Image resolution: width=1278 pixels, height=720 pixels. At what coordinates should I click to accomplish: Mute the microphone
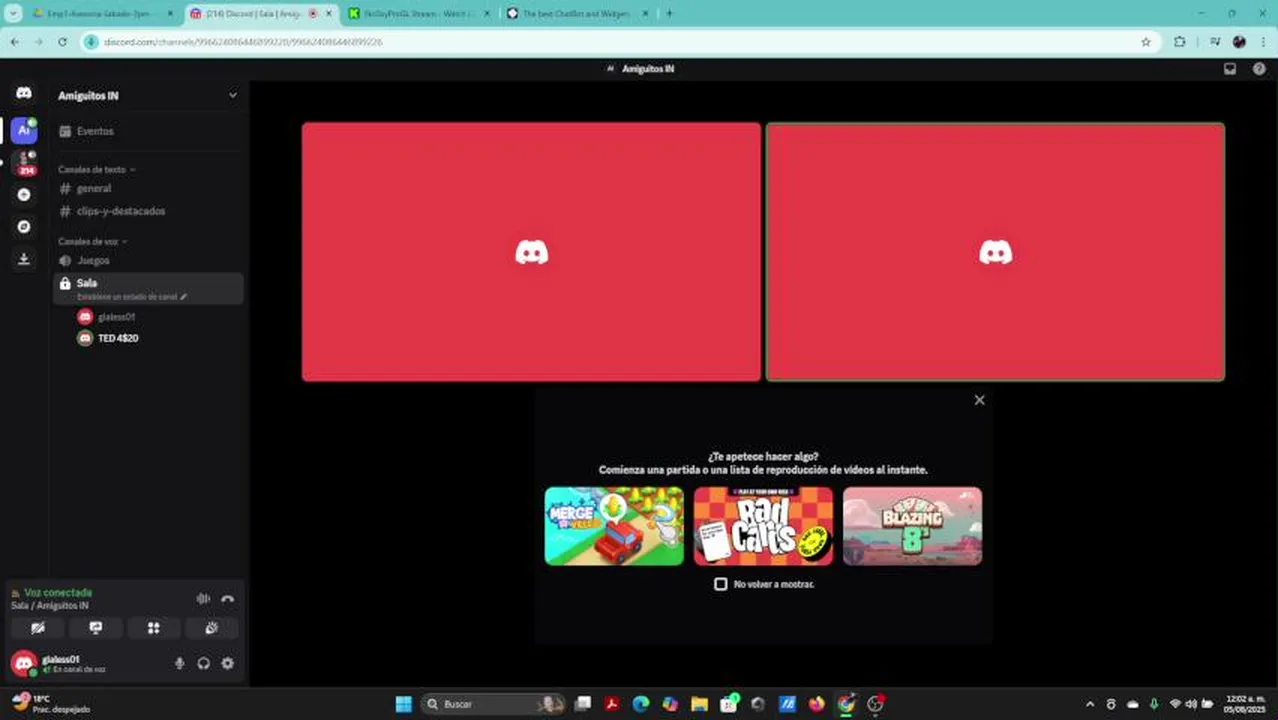coord(180,663)
